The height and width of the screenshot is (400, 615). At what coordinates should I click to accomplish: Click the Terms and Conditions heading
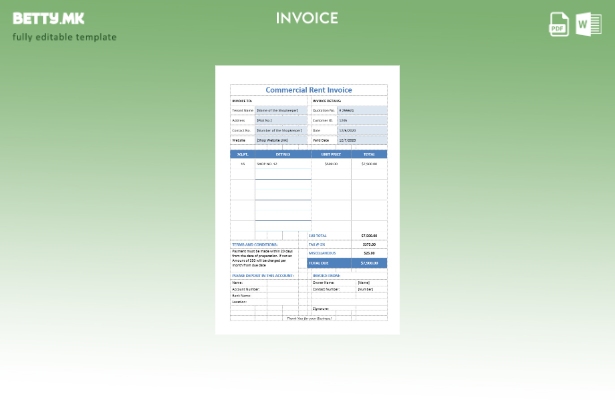[x=255, y=244]
